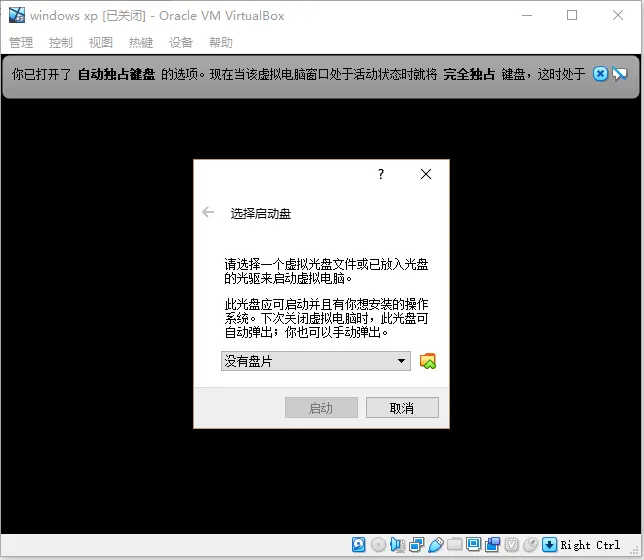
Task: Click the 取消 button
Action: tap(402, 408)
